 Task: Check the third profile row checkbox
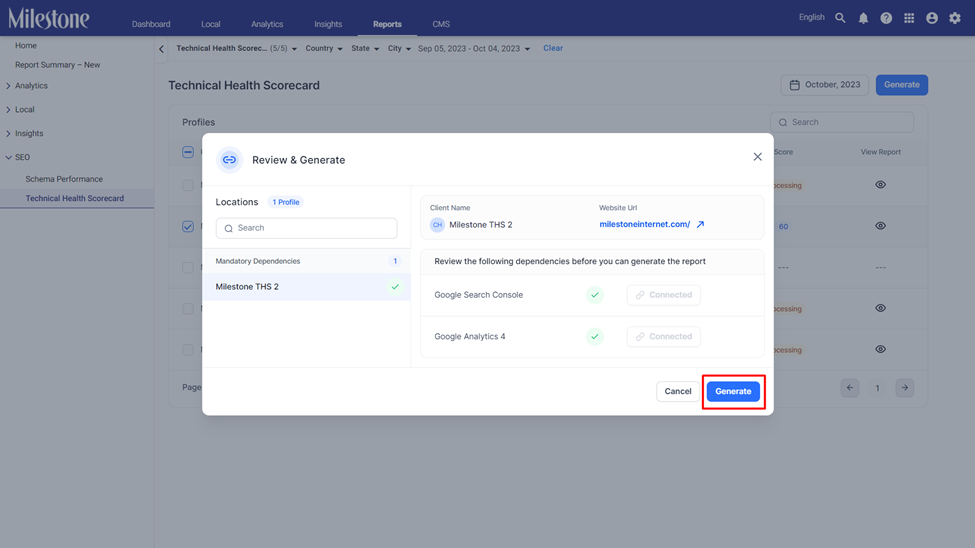coord(188,267)
